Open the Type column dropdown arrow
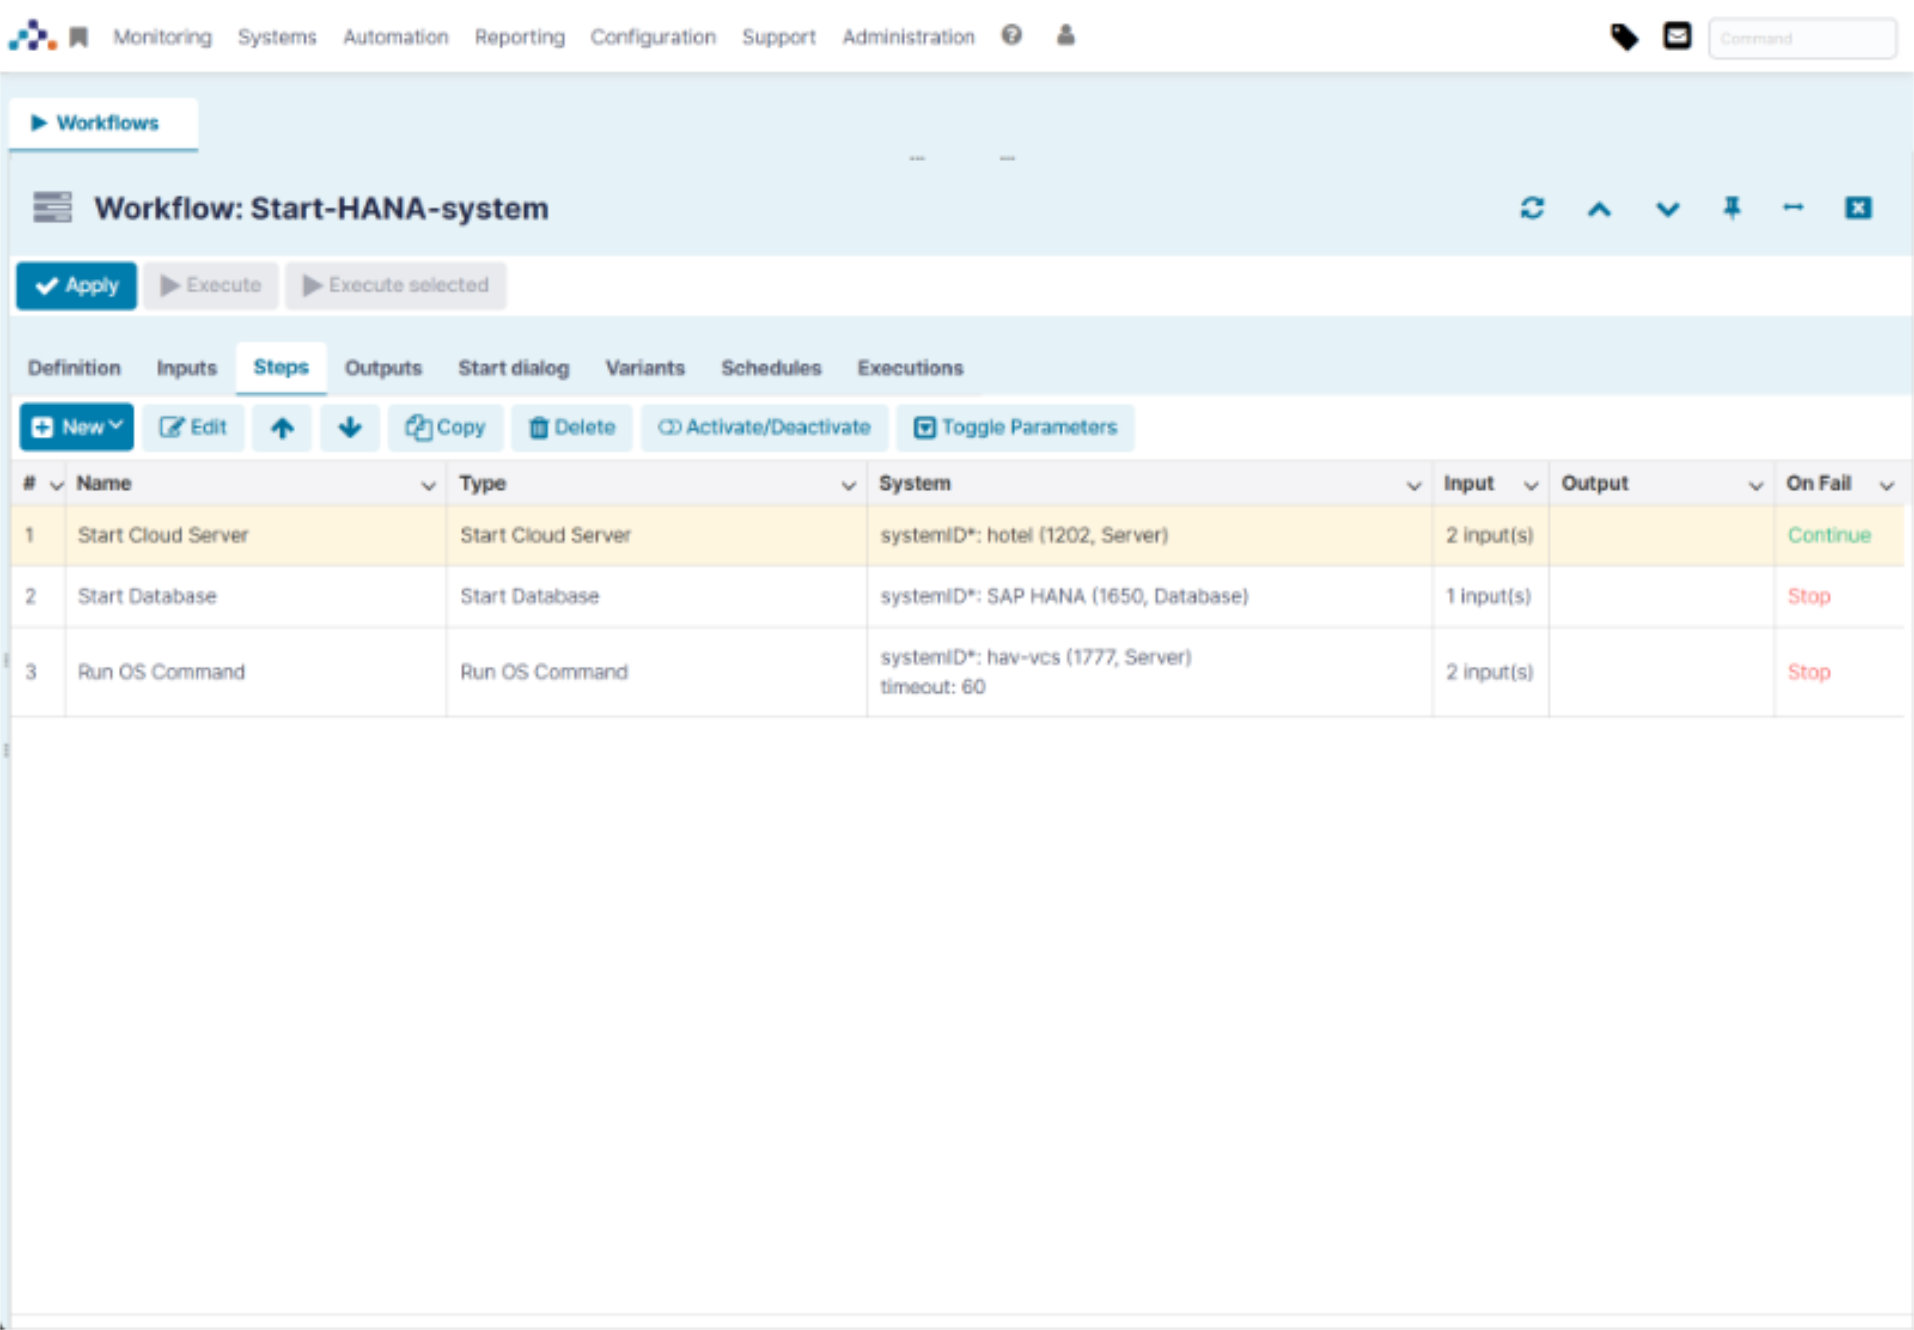Image resolution: width=1914 pixels, height=1330 pixels. pyautogui.click(x=848, y=485)
